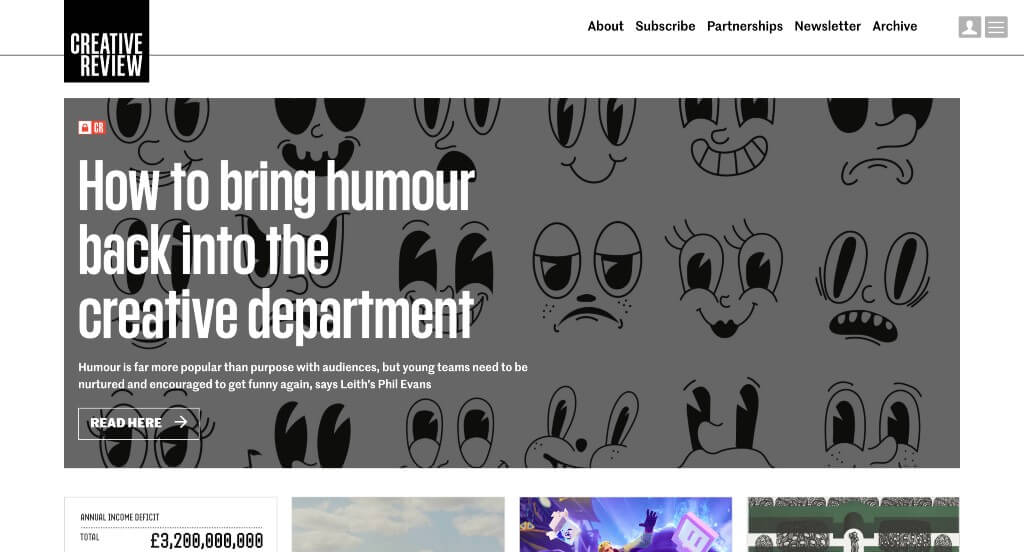Open the purple cartoon game thumbnail
Screen dimensions: 1024x552
pyautogui.click(x=626, y=525)
